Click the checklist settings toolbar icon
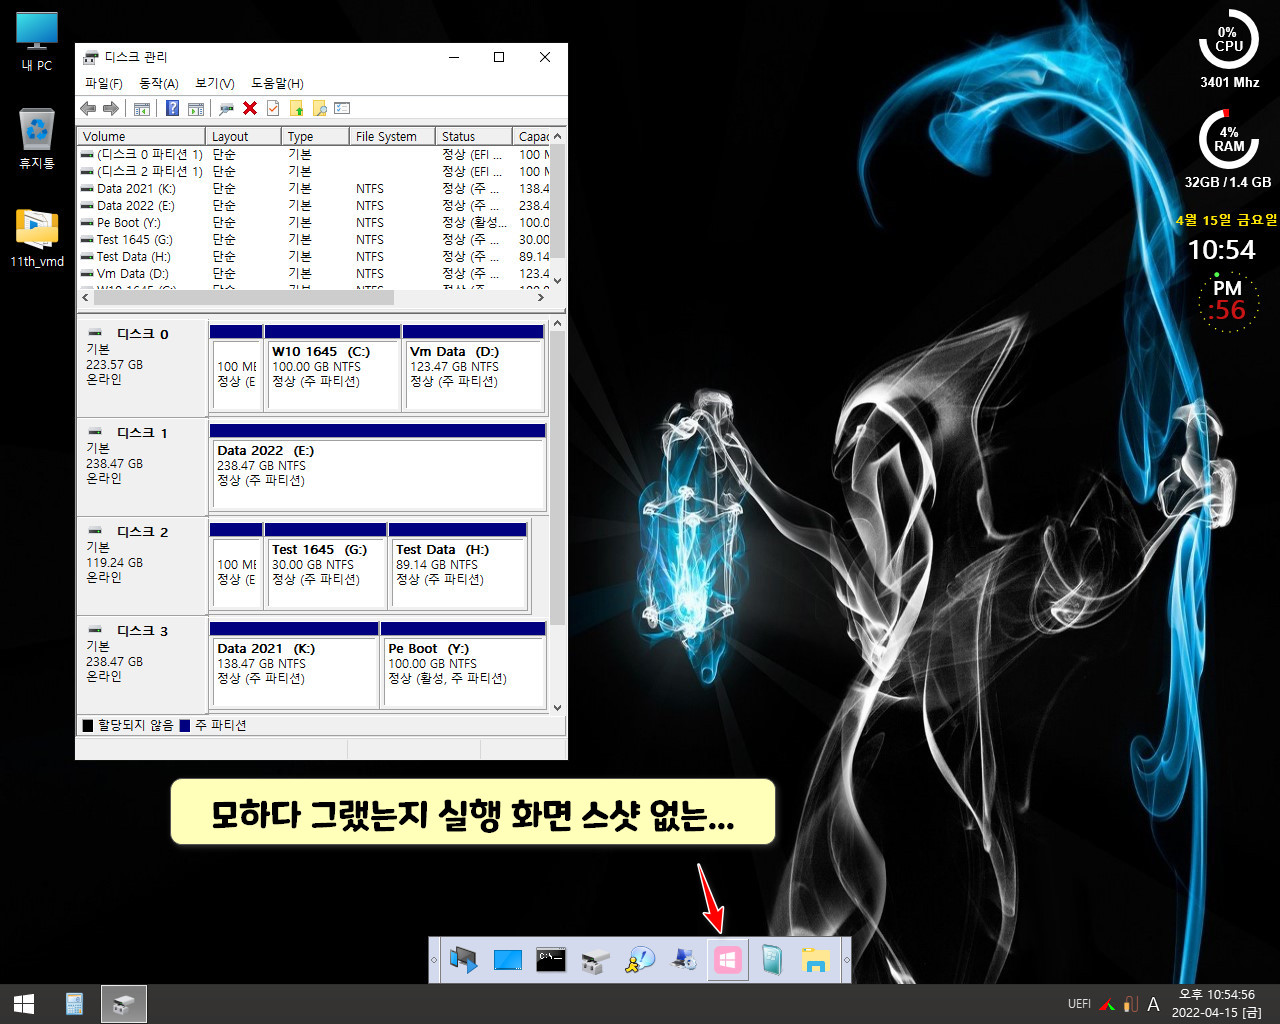 (342, 108)
